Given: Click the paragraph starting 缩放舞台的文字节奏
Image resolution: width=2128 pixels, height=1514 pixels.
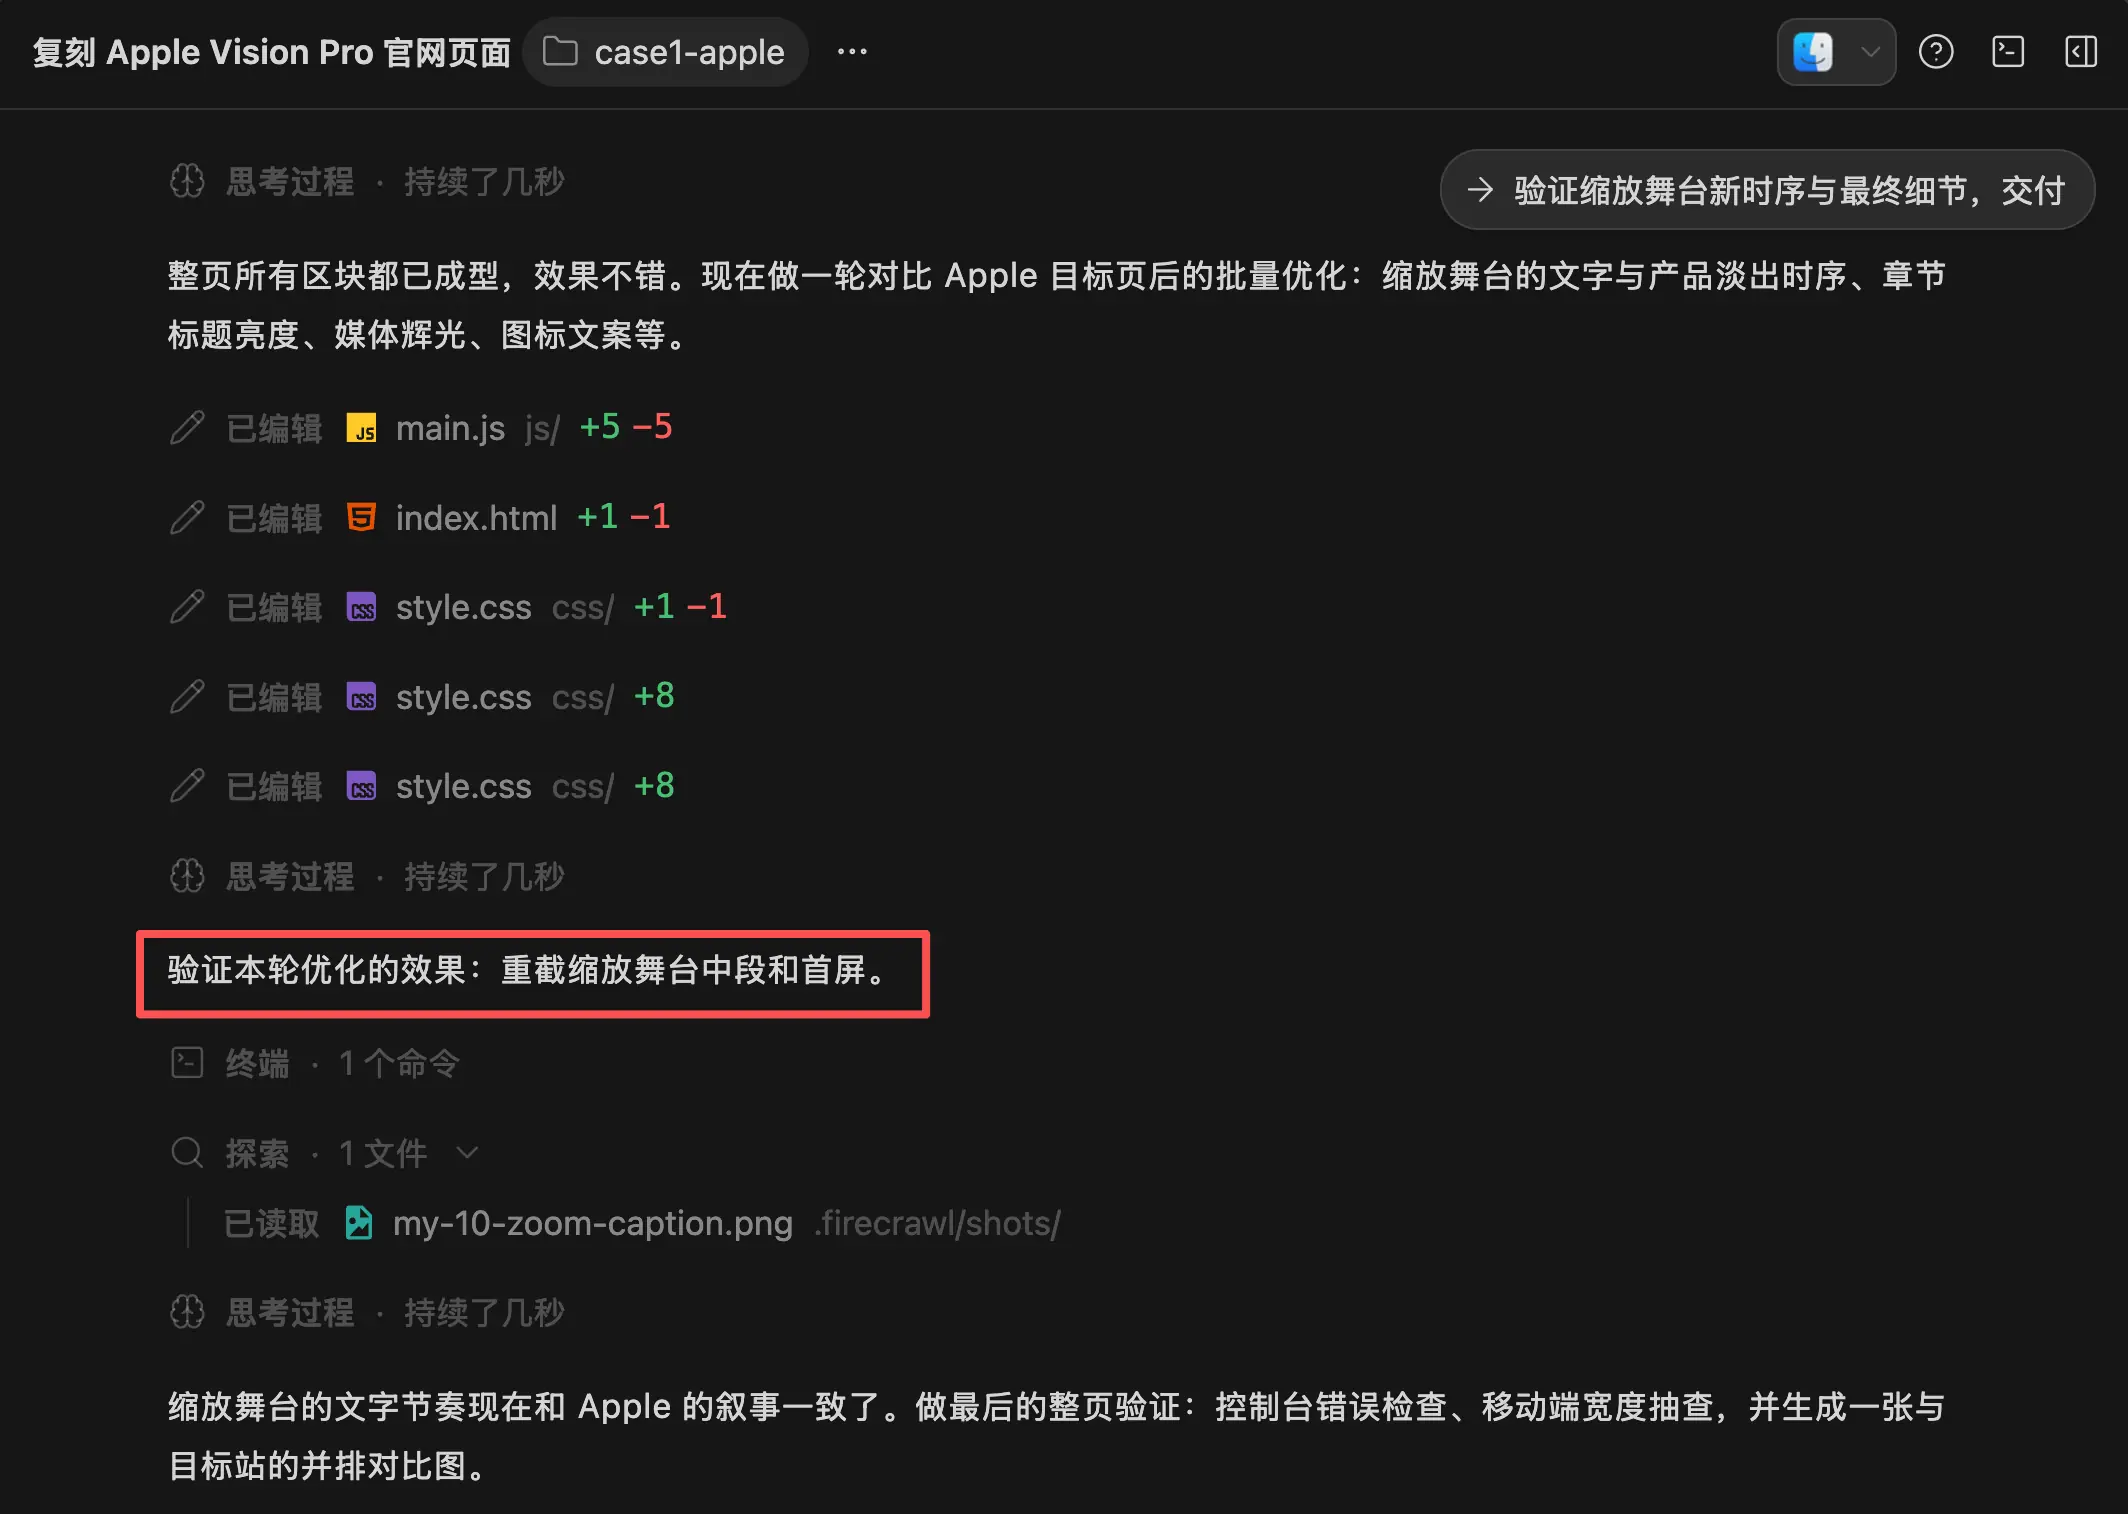Looking at the screenshot, I should 1057,1436.
